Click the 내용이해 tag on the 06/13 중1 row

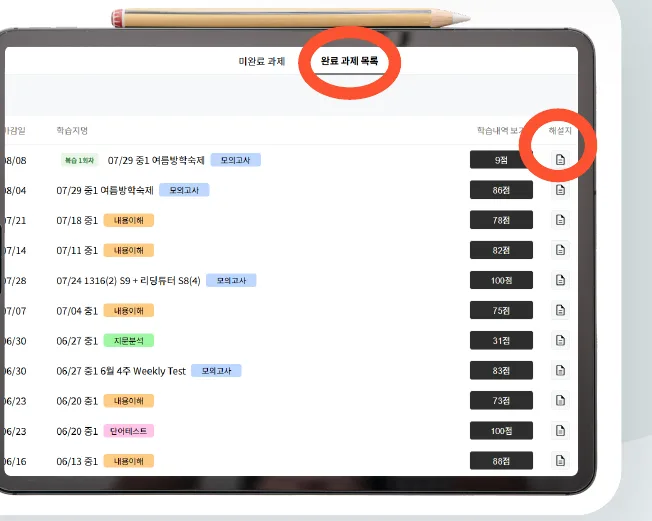(128, 461)
